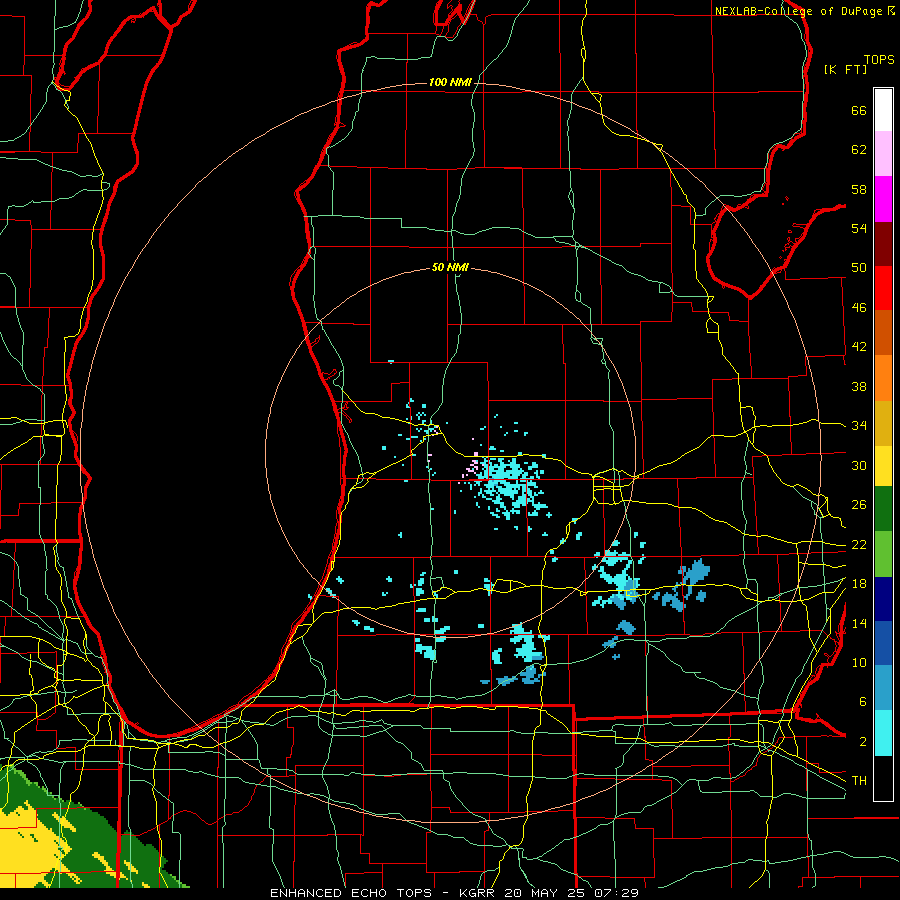Select the white 66 kft legend swatch

883,110
